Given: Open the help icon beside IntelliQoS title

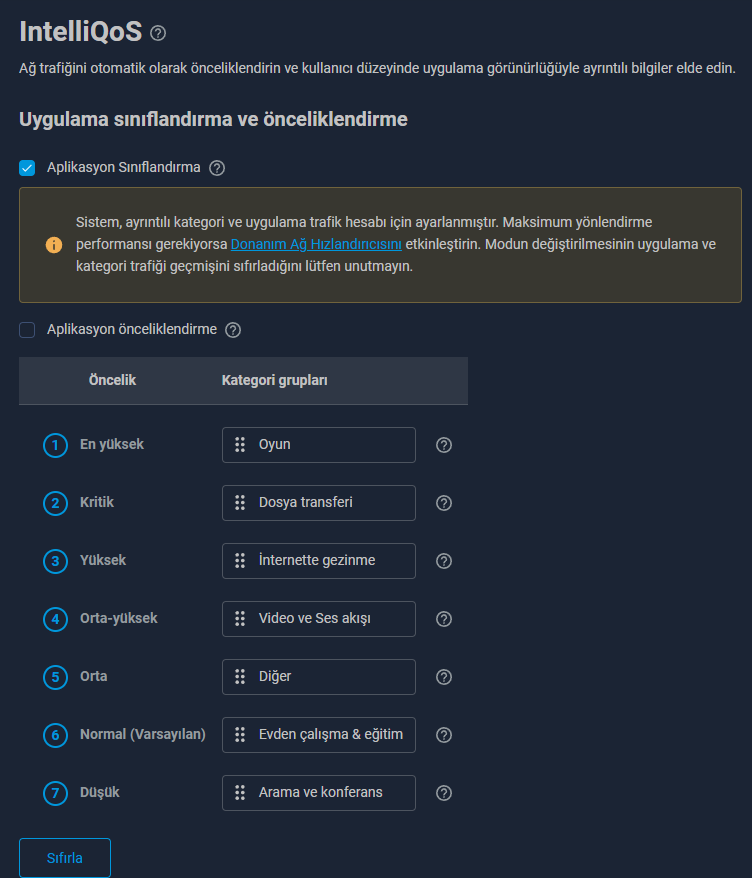Looking at the screenshot, I should tap(158, 33).
